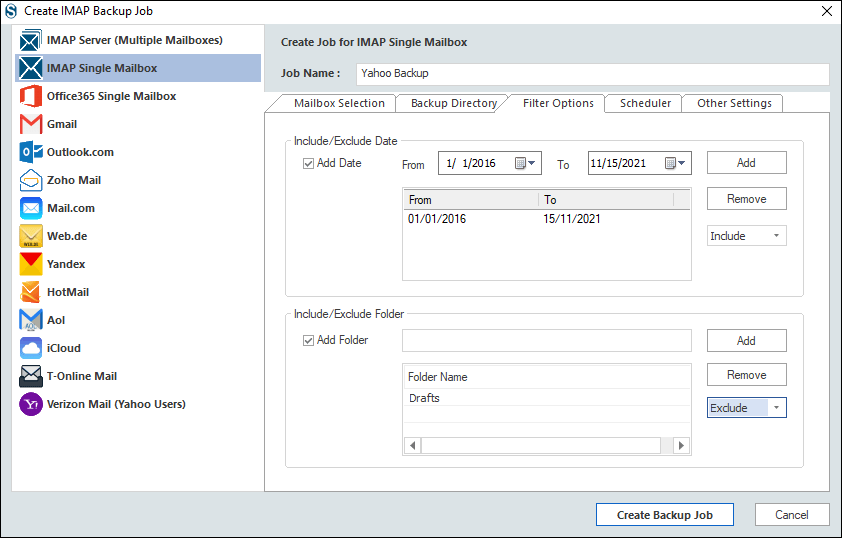Click folder list scrollbar left arrow

click(412, 445)
